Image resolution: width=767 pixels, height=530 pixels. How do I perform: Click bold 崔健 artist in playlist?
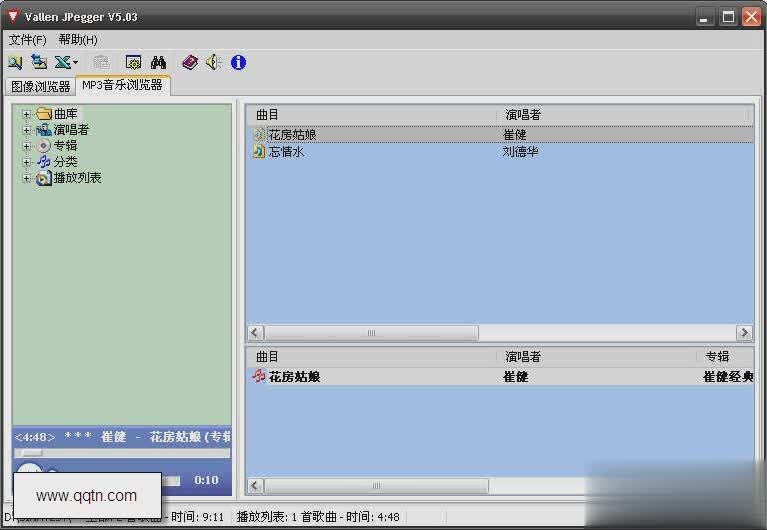(516, 377)
